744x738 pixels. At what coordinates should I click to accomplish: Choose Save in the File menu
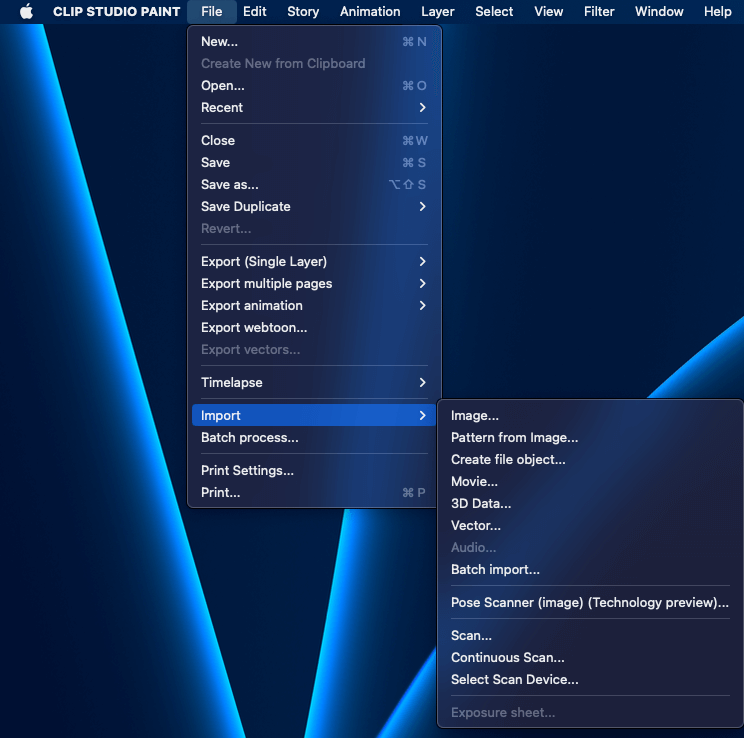(314, 163)
